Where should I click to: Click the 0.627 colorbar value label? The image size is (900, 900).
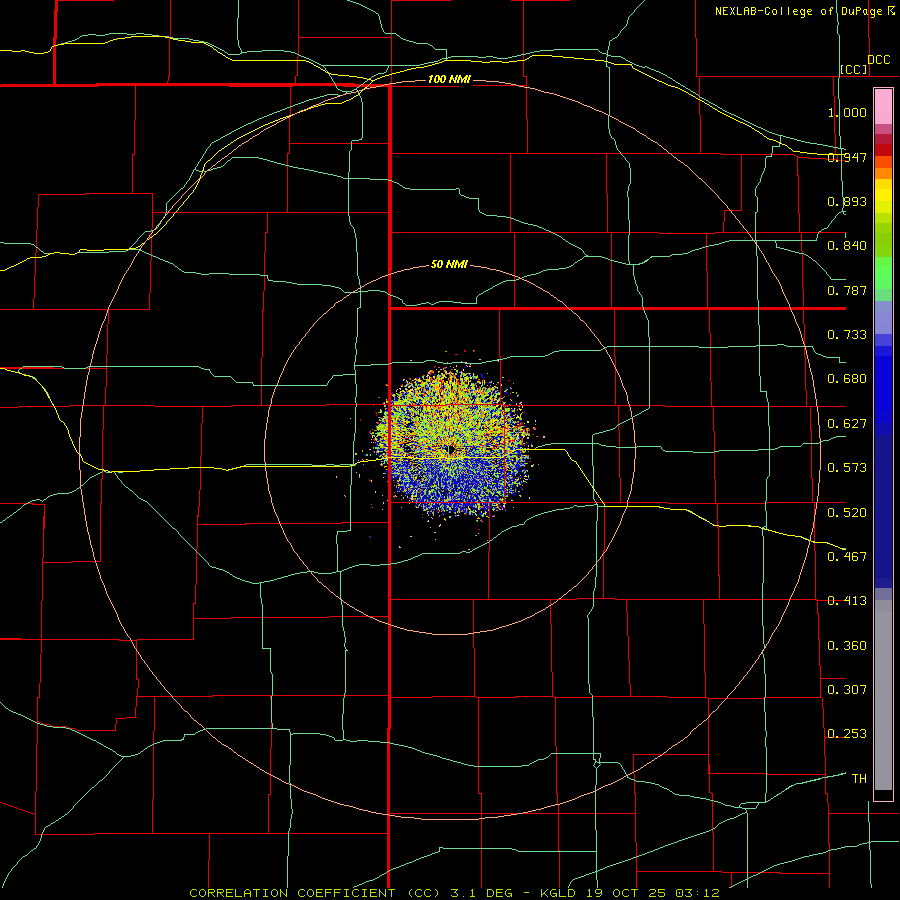click(847, 424)
